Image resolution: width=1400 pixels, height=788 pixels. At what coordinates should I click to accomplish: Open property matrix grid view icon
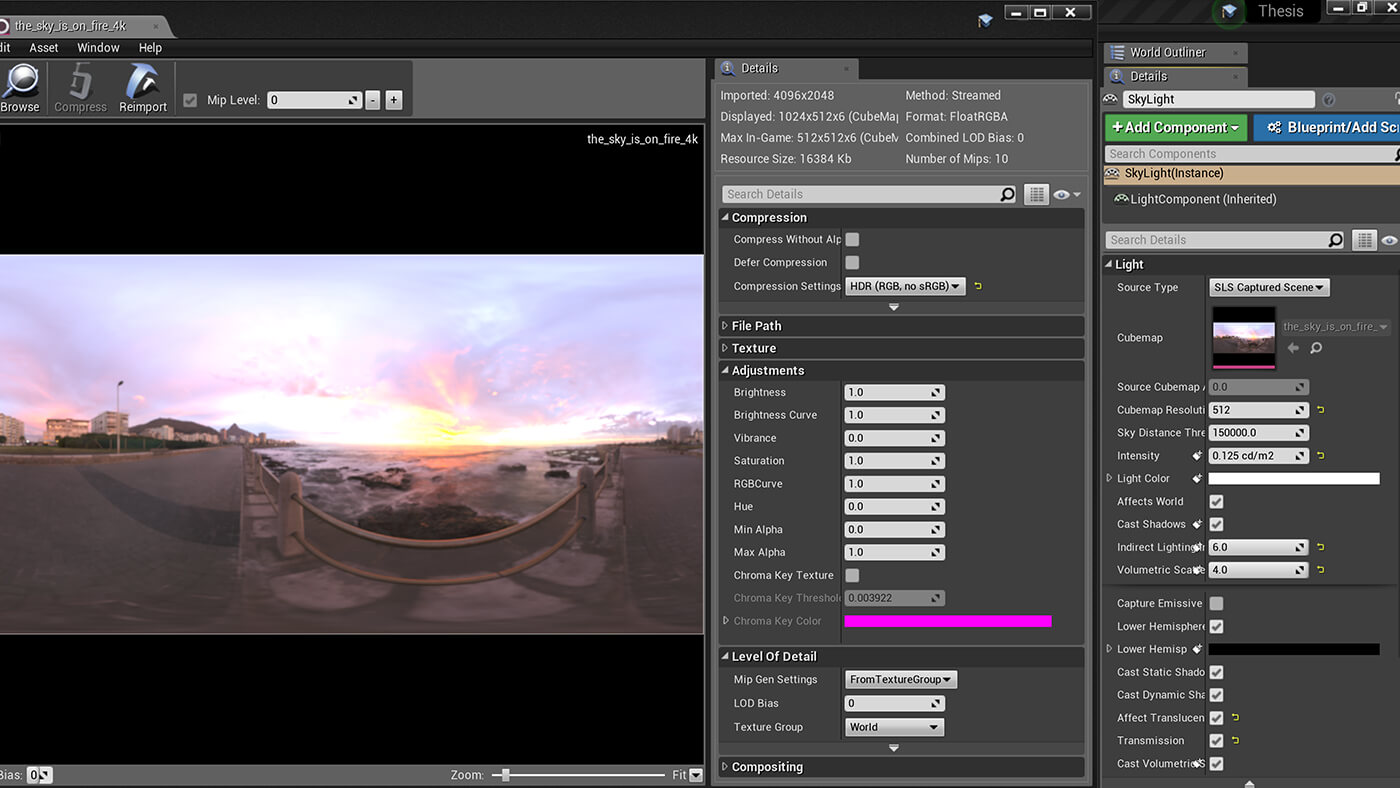click(x=1036, y=195)
